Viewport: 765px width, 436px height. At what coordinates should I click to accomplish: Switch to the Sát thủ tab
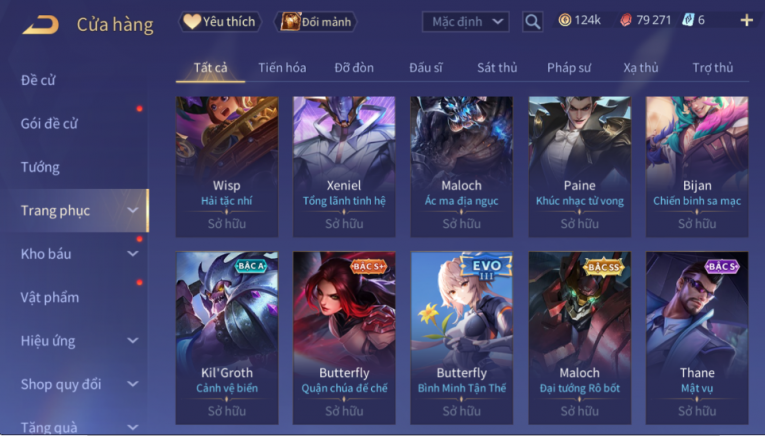(497, 68)
